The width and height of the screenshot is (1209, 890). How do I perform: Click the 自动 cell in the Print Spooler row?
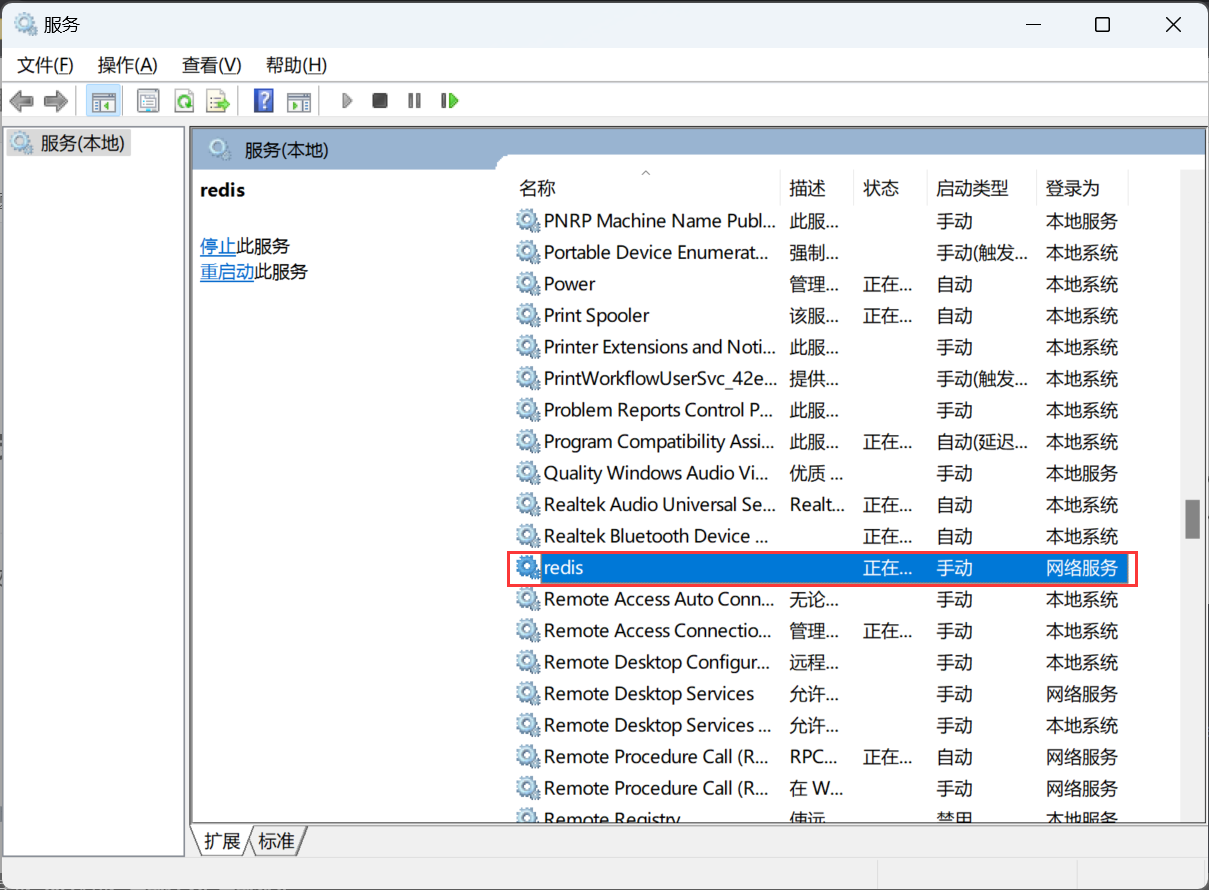coord(955,315)
